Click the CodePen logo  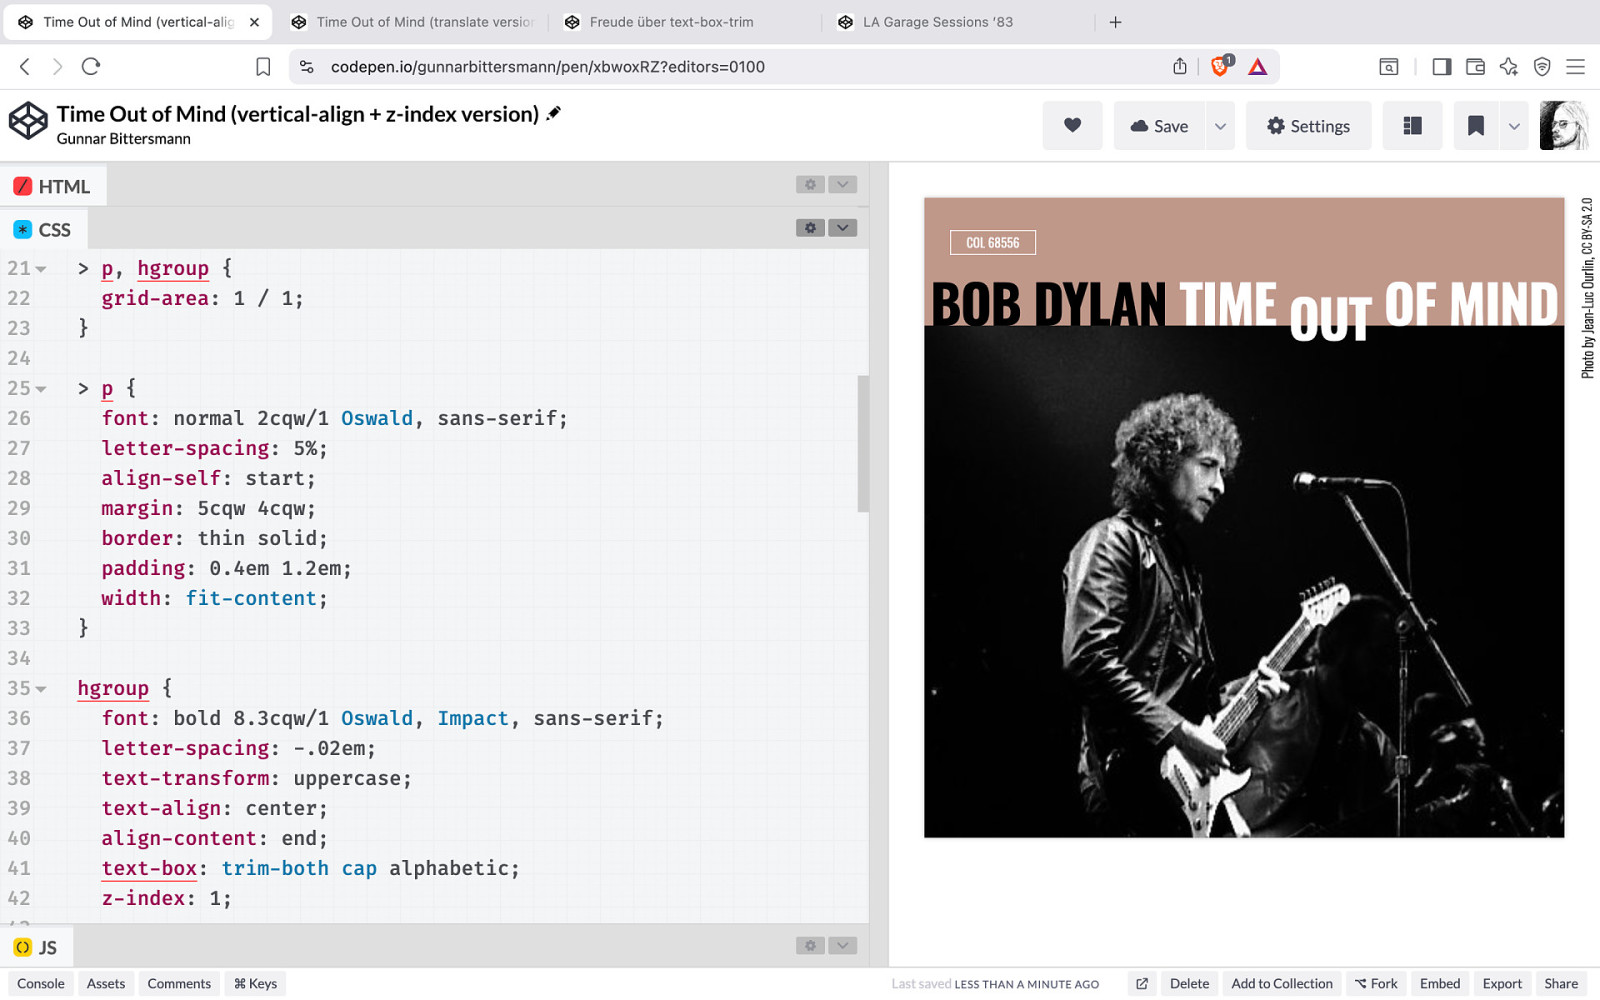28,121
